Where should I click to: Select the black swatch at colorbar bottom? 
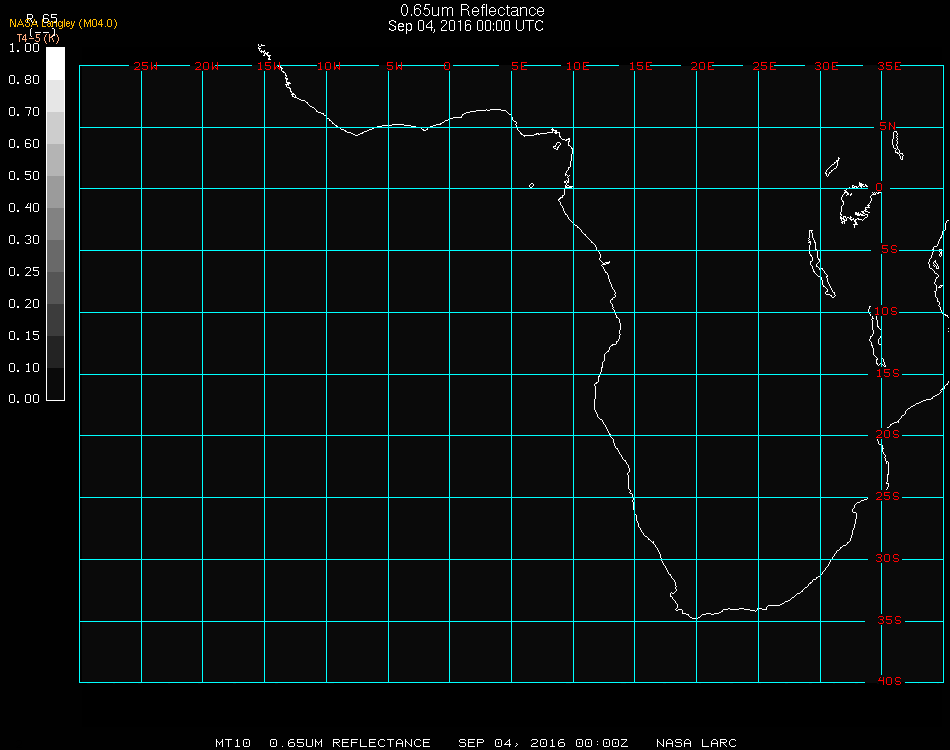click(x=55, y=384)
